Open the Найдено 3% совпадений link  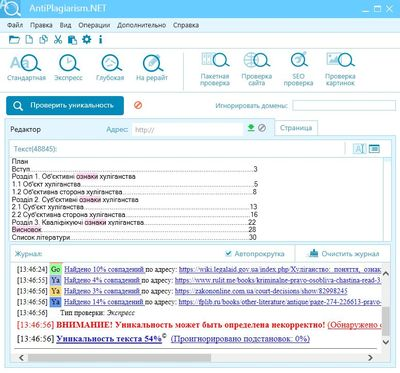102,291
